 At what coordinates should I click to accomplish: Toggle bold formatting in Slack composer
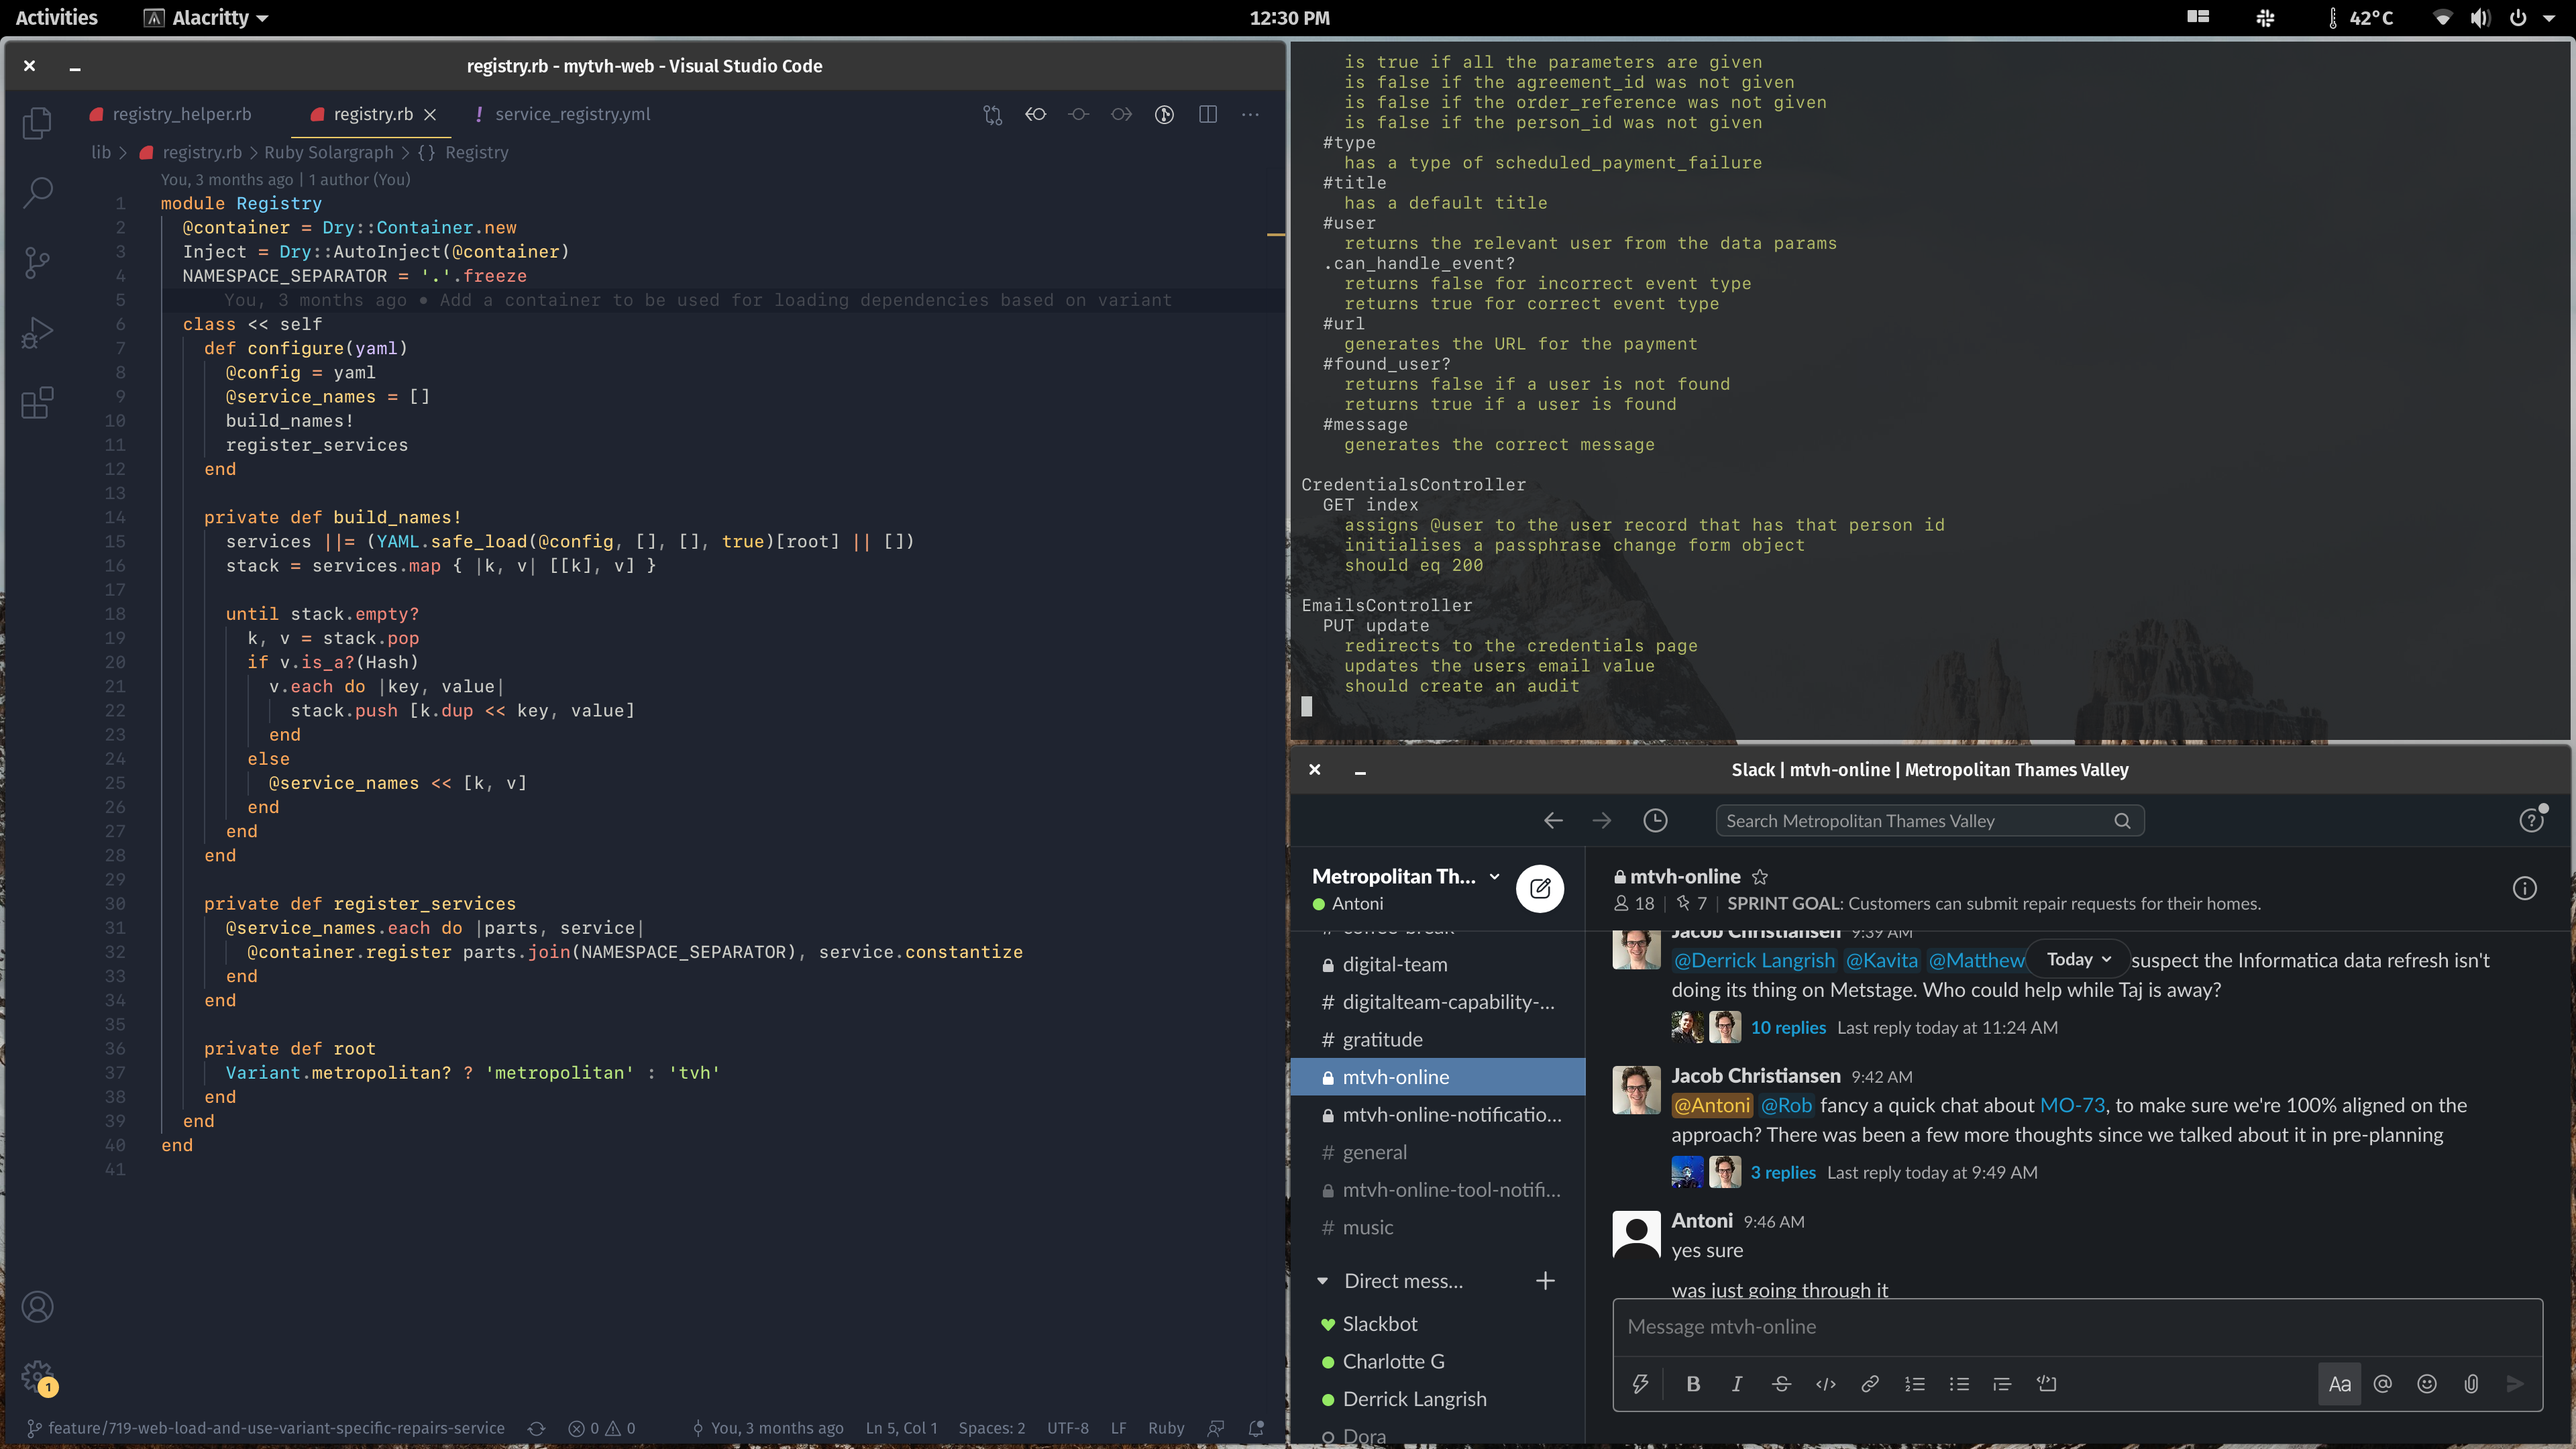(1693, 1384)
